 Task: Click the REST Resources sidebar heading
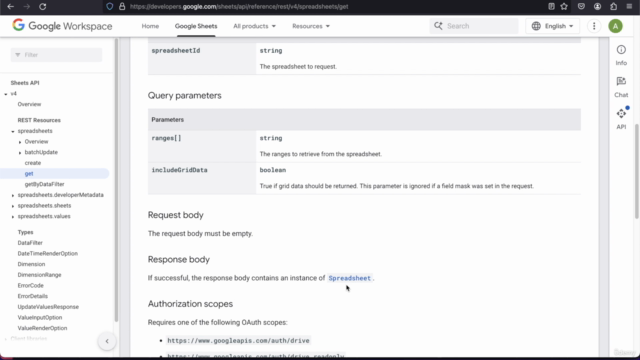pos(39,120)
